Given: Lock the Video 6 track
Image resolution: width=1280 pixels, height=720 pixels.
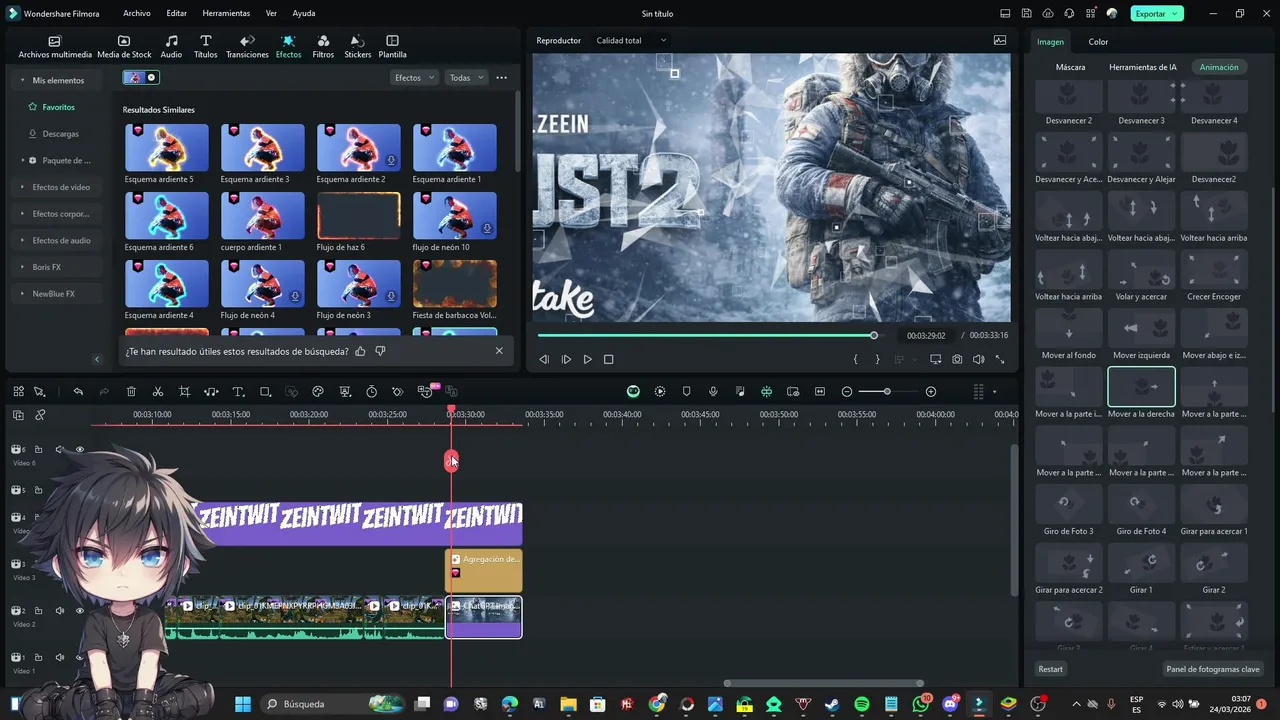Looking at the screenshot, I should pyautogui.click(x=39, y=450).
